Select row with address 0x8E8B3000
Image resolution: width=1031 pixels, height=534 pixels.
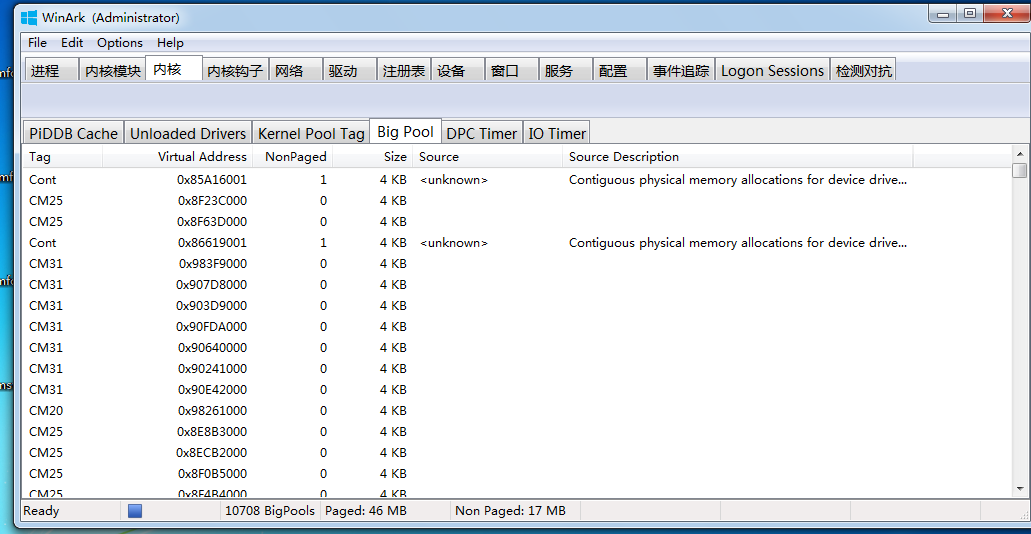517,432
